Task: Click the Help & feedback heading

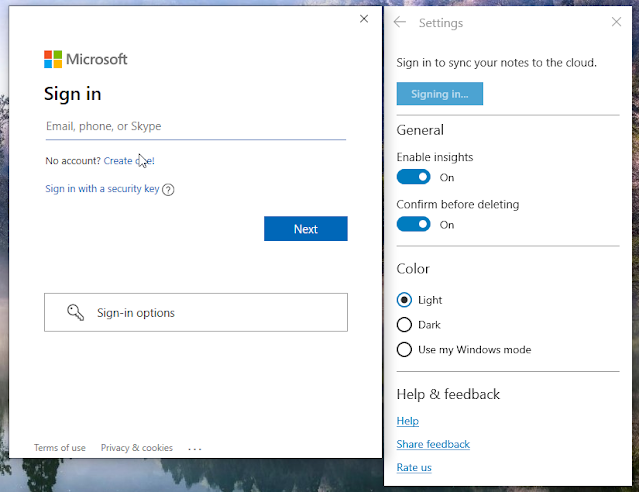Action: [x=448, y=394]
